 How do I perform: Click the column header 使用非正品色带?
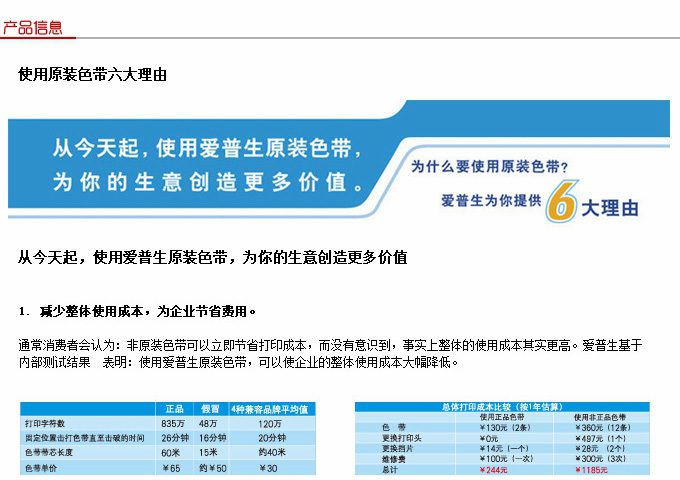(x=600, y=417)
